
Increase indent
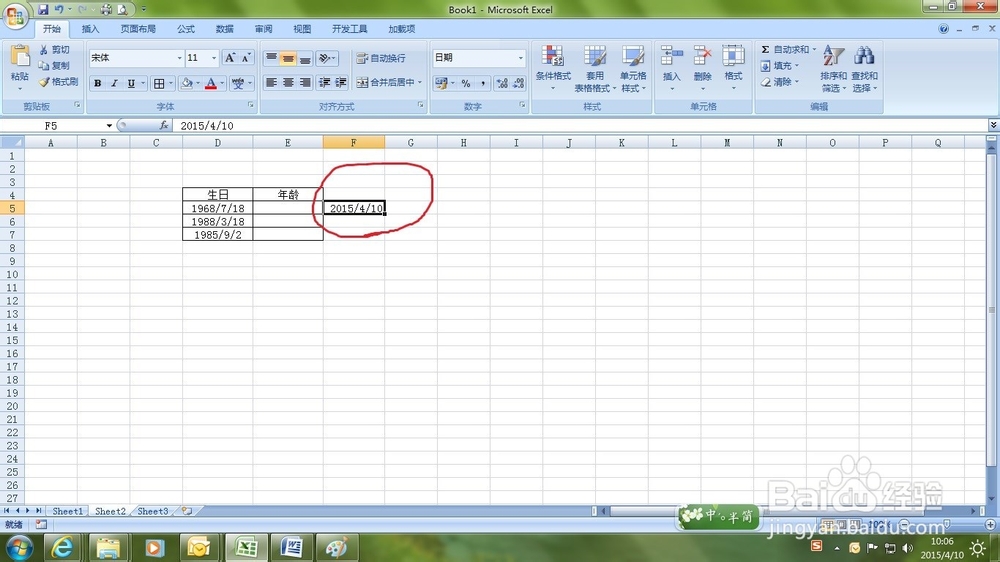click(x=341, y=83)
